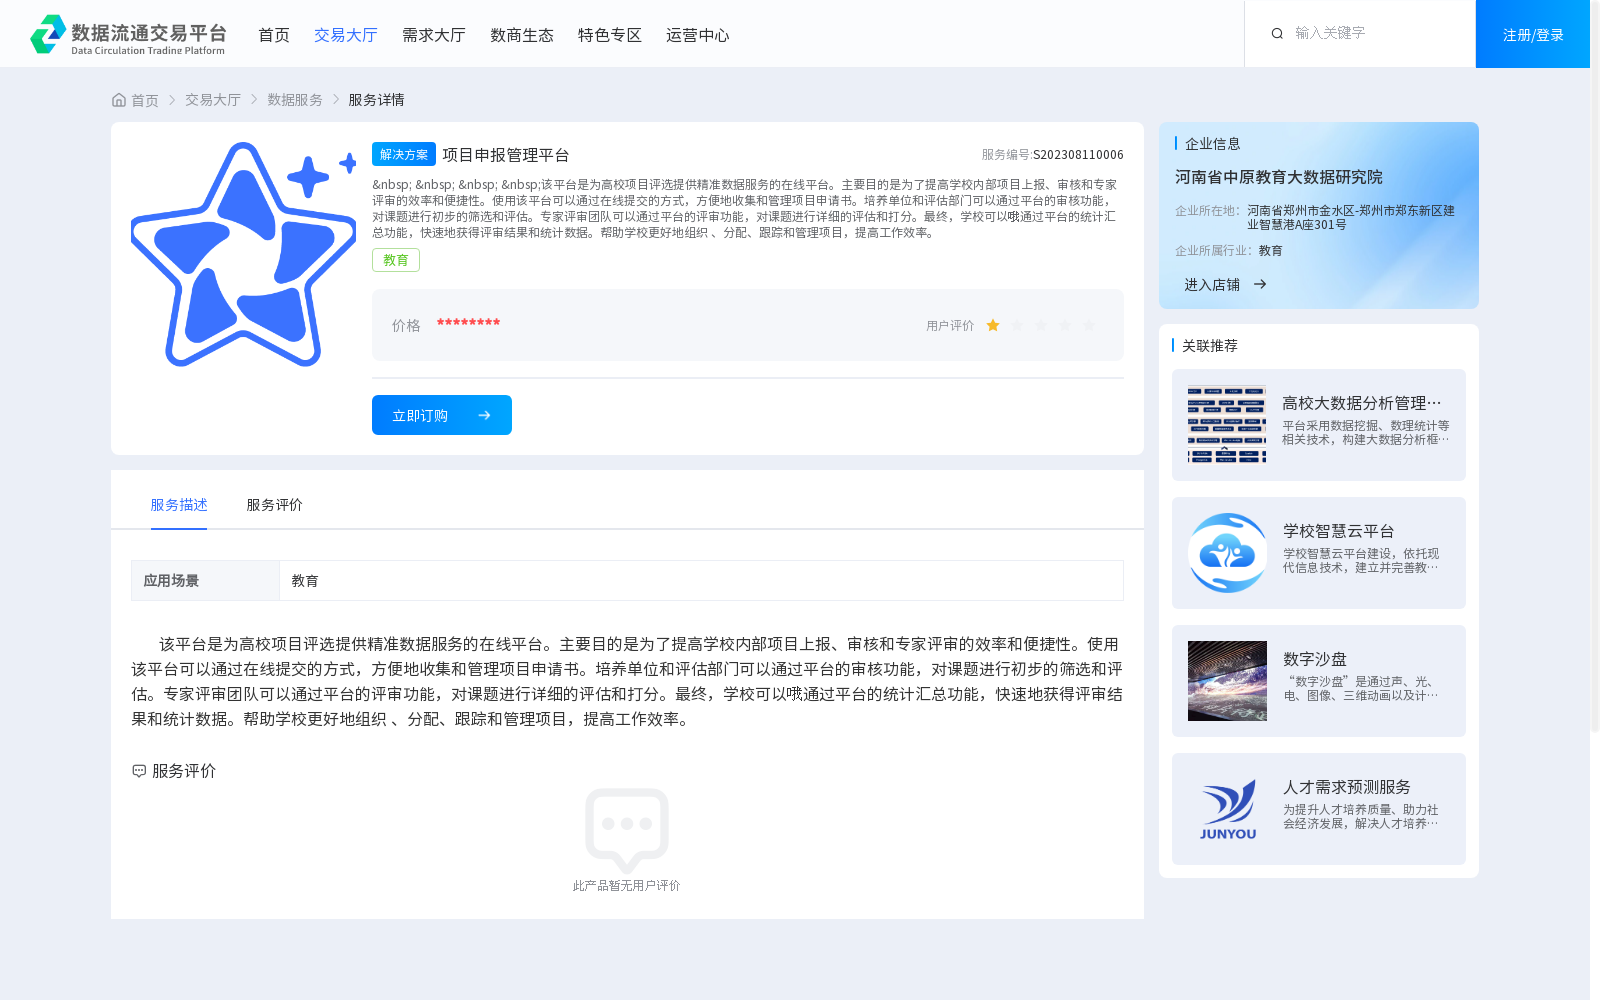Click the platform logo in the header
The width and height of the screenshot is (1600, 1000).
click(x=128, y=34)
